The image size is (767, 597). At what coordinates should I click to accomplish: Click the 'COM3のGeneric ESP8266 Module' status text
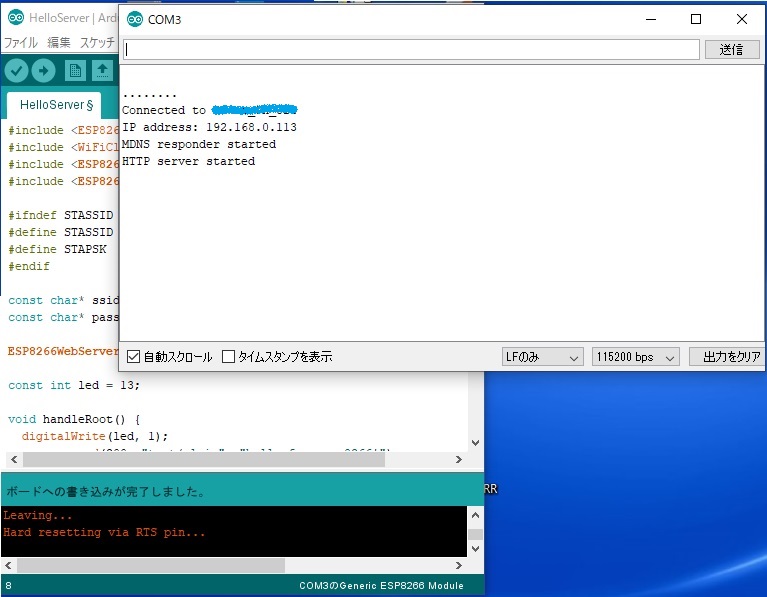pyautogui.click(x=382, y=586)
